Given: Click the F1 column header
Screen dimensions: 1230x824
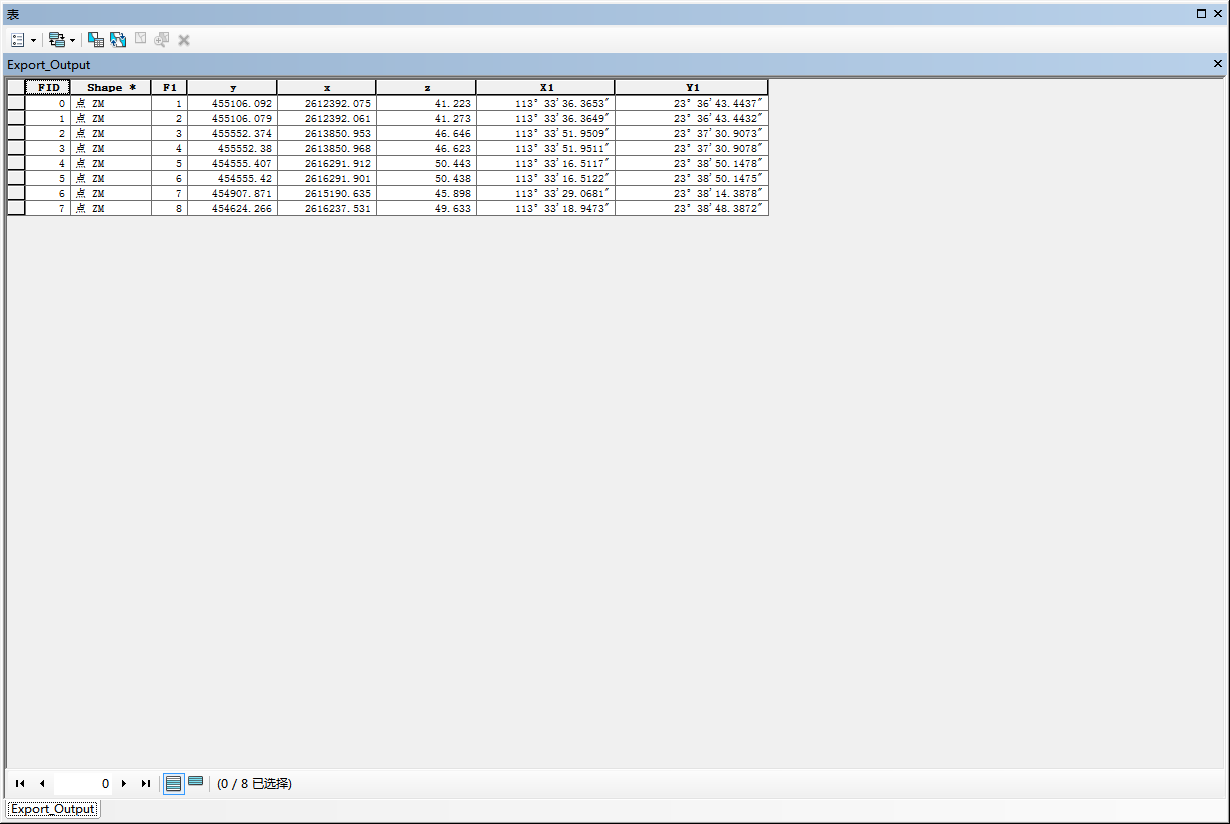Looking at the screenshot, I should point(169,88).
